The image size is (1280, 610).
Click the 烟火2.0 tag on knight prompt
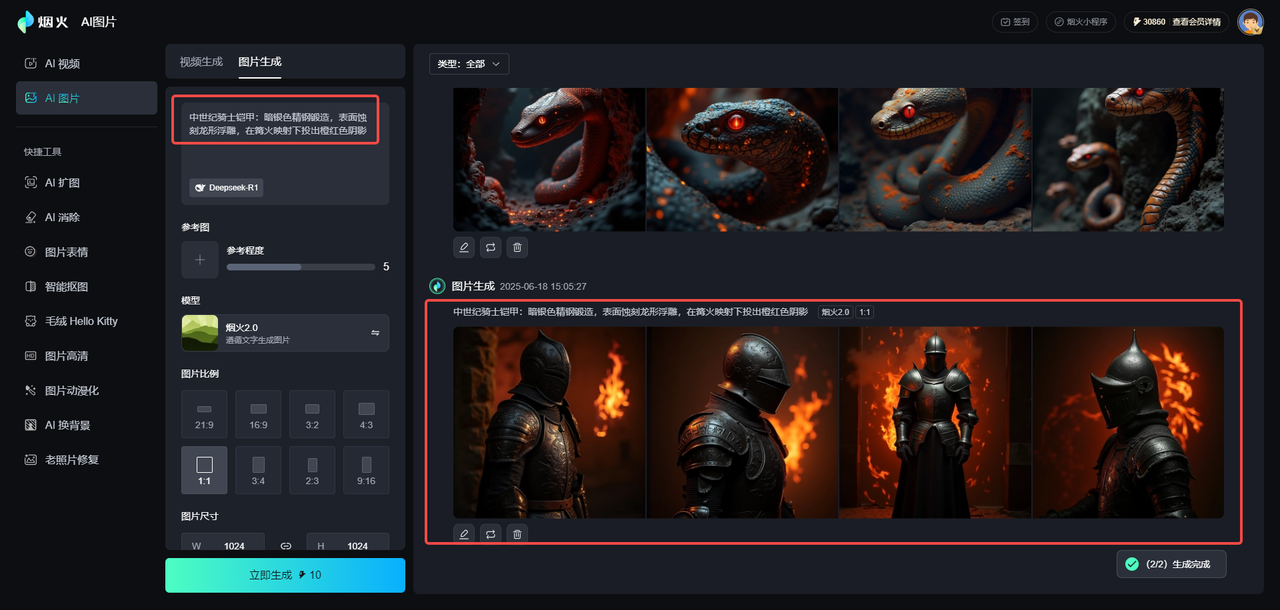(x=835, y=312)
